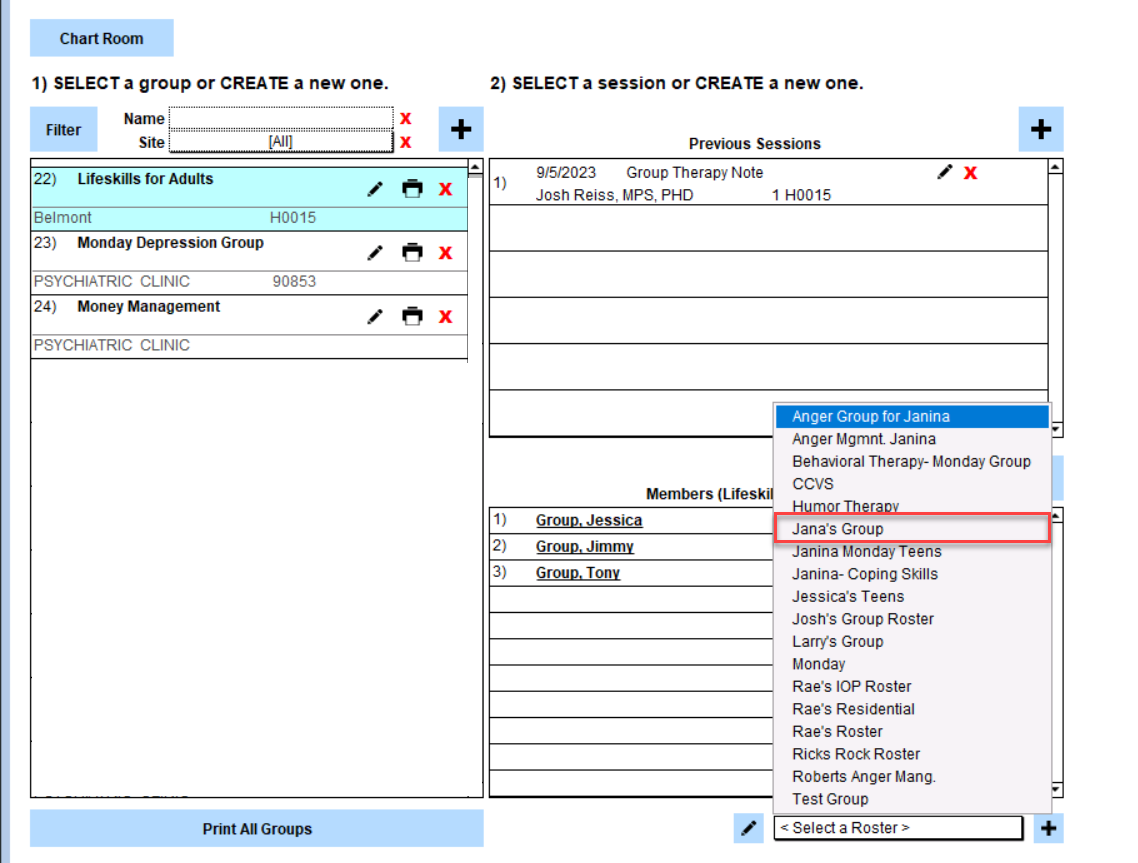1138x863 pixels.
Task: Delete the Money Management group
Action: [446, 317]
